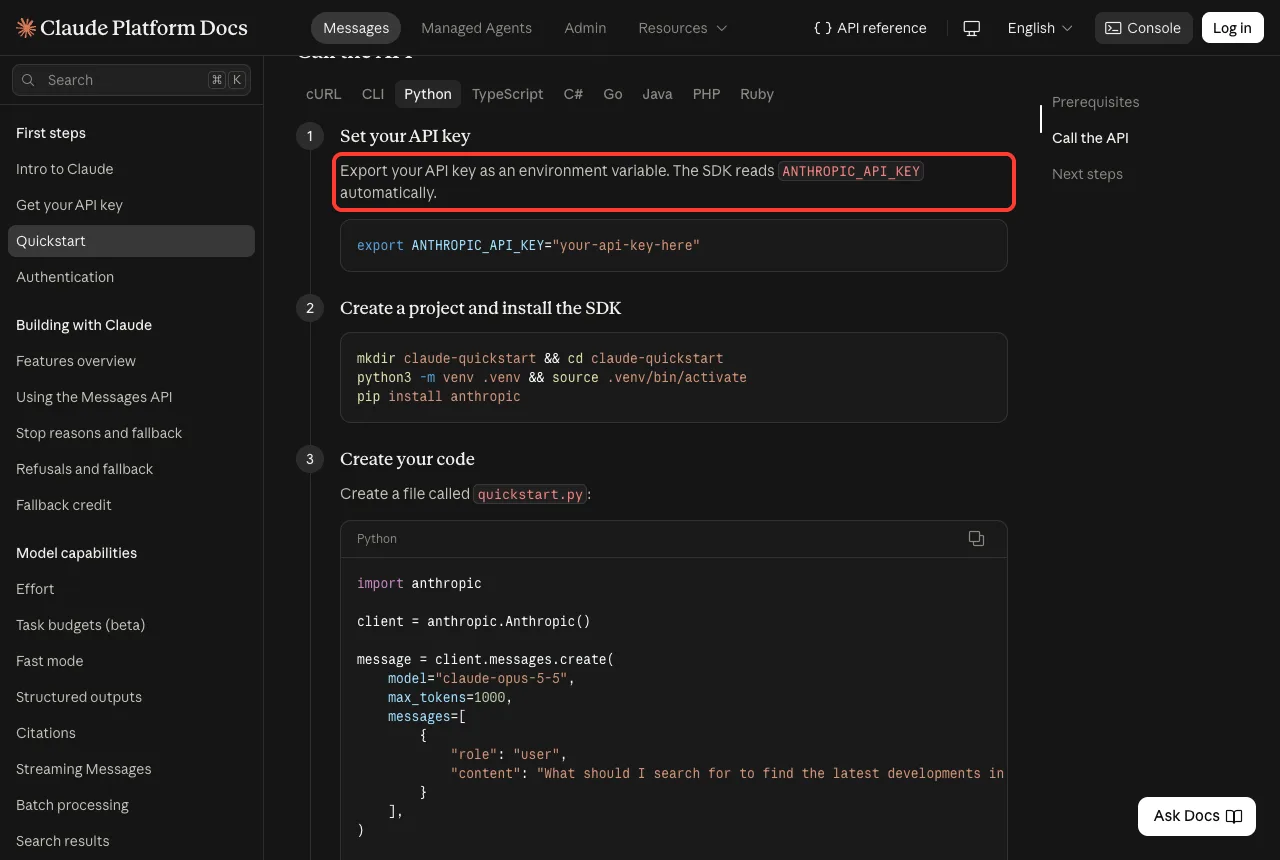Go to the Authentication page
This screenshot has width=1280, height=860.
point(131,277)
